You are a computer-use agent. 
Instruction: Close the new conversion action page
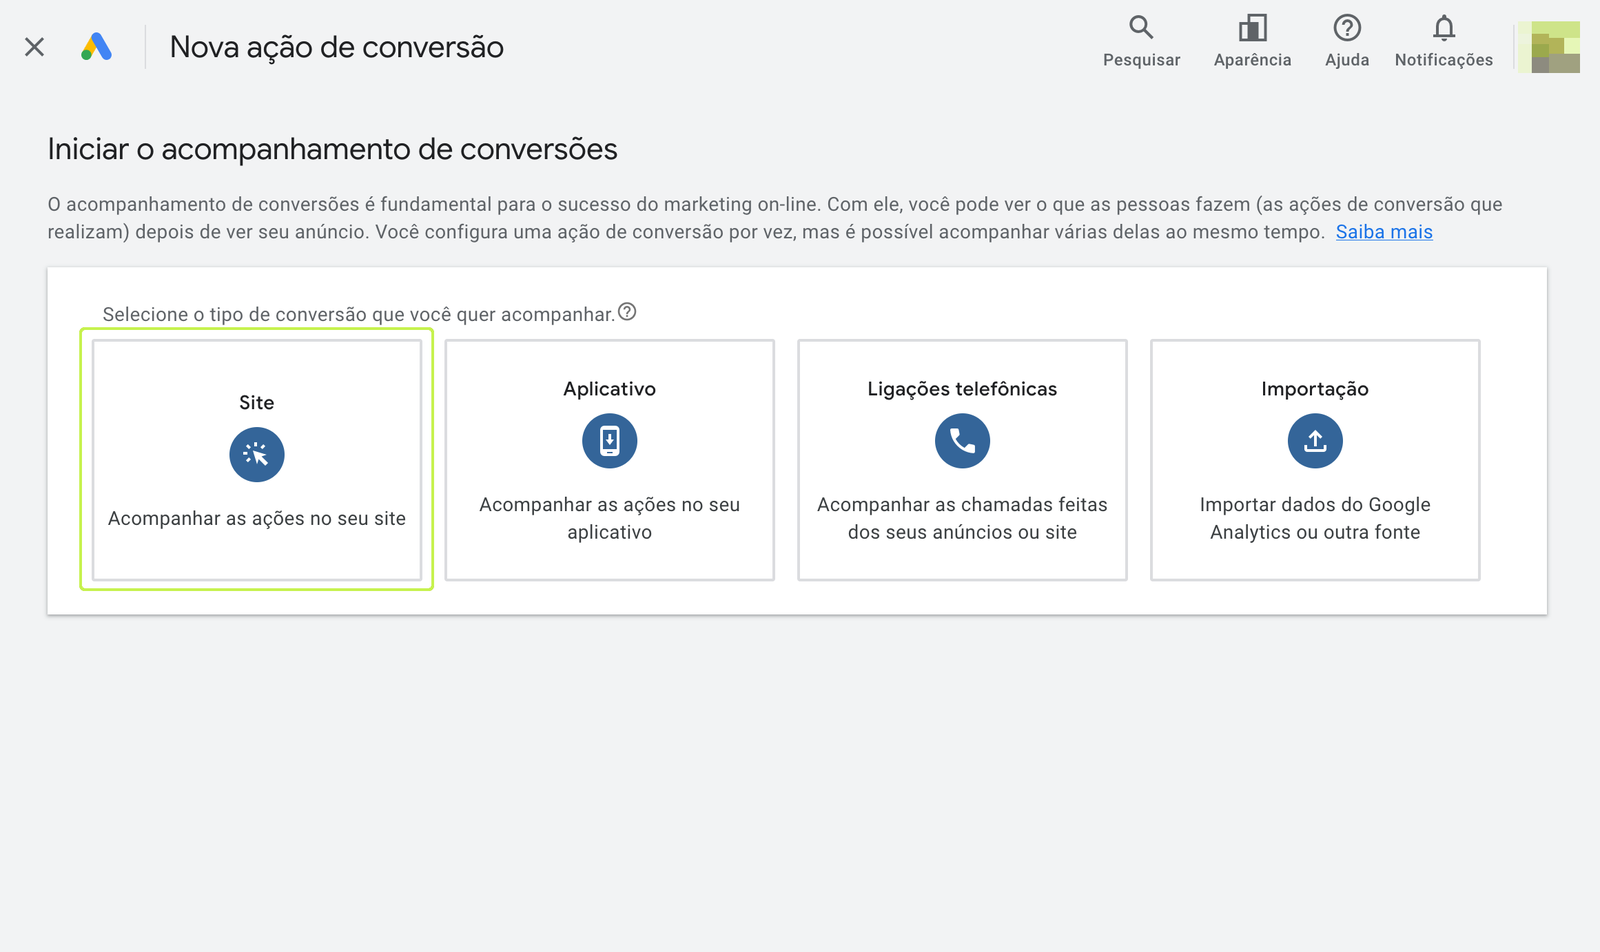click(34, 47)
